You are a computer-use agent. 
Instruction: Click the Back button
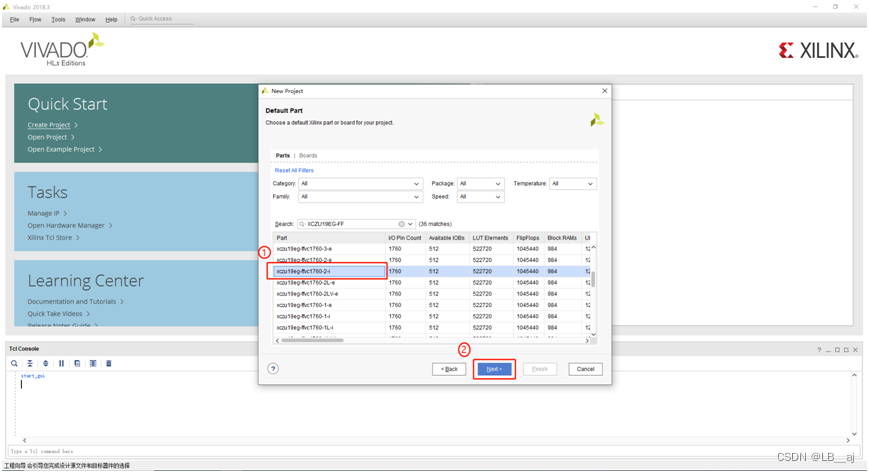tap(449, 369)
